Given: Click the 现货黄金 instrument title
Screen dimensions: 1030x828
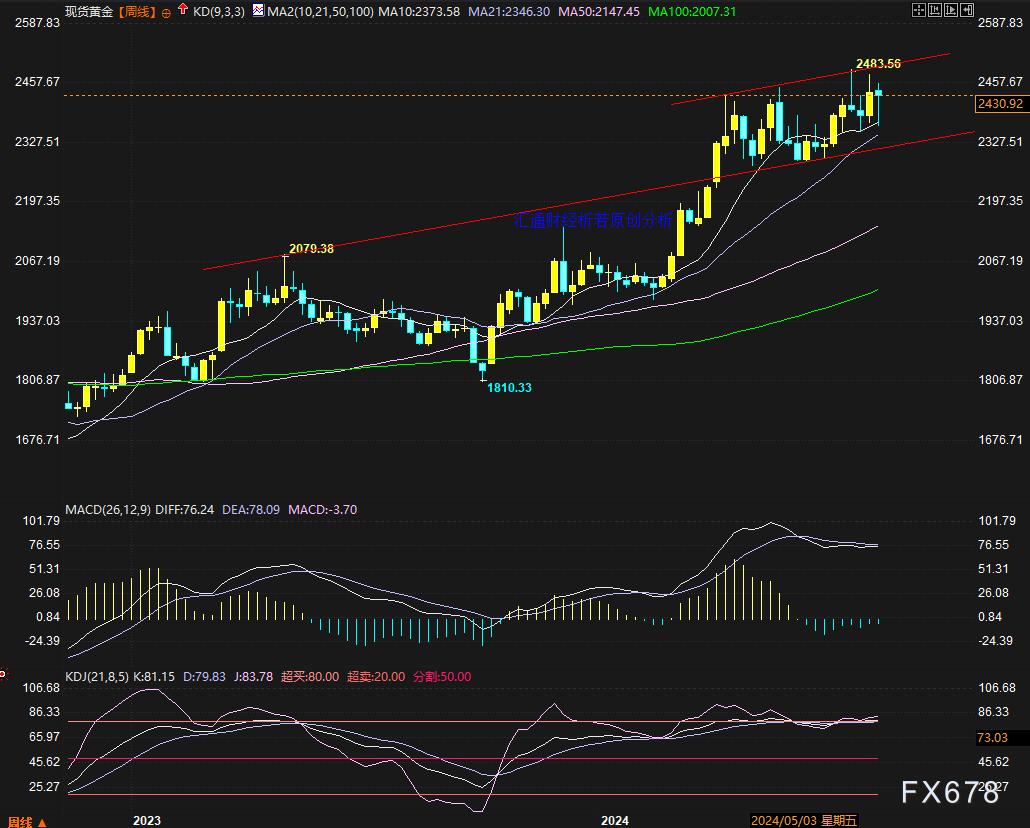Looking at the screenshot, I should click(x=88, y=10).
